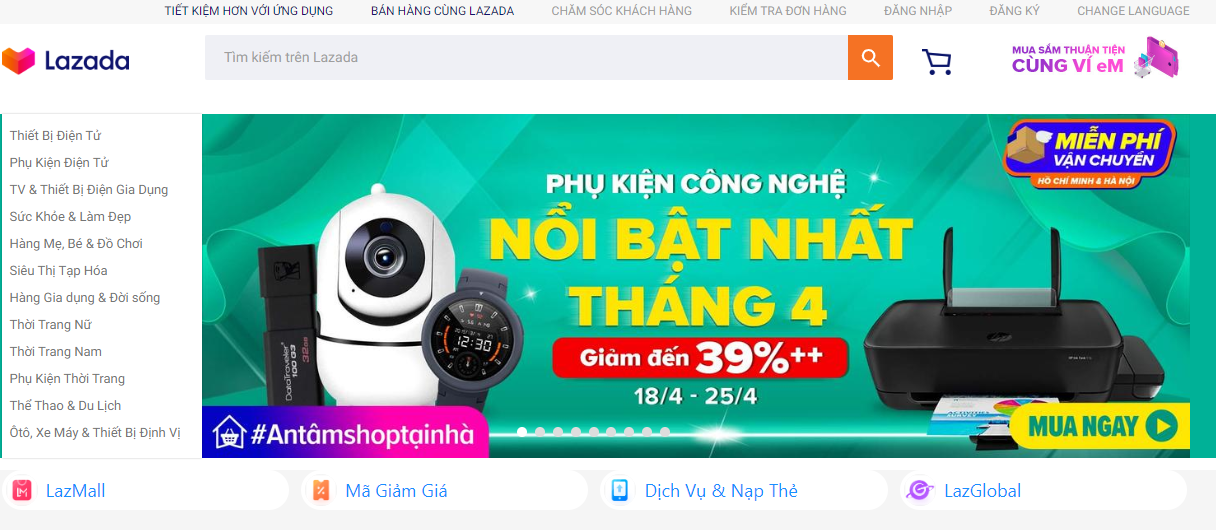Click the KIỂM TRA ĐƠN HÀNG link

(x=788, y=11)
